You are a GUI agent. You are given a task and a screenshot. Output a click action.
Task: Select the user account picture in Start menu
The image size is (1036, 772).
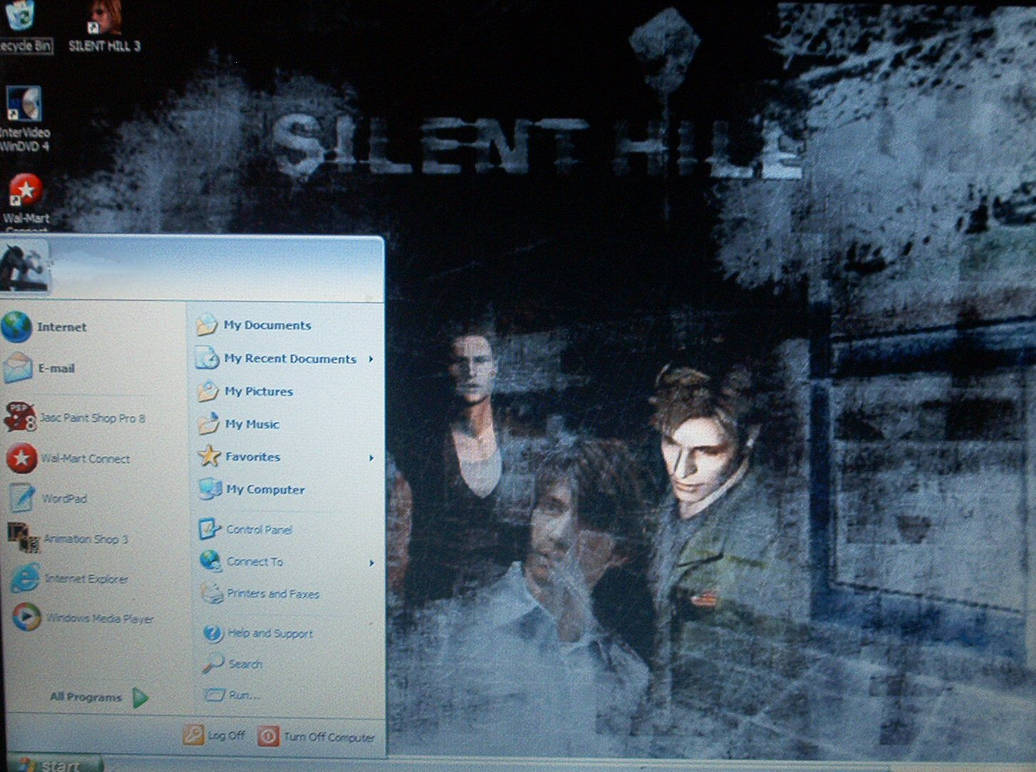point(24,266)
